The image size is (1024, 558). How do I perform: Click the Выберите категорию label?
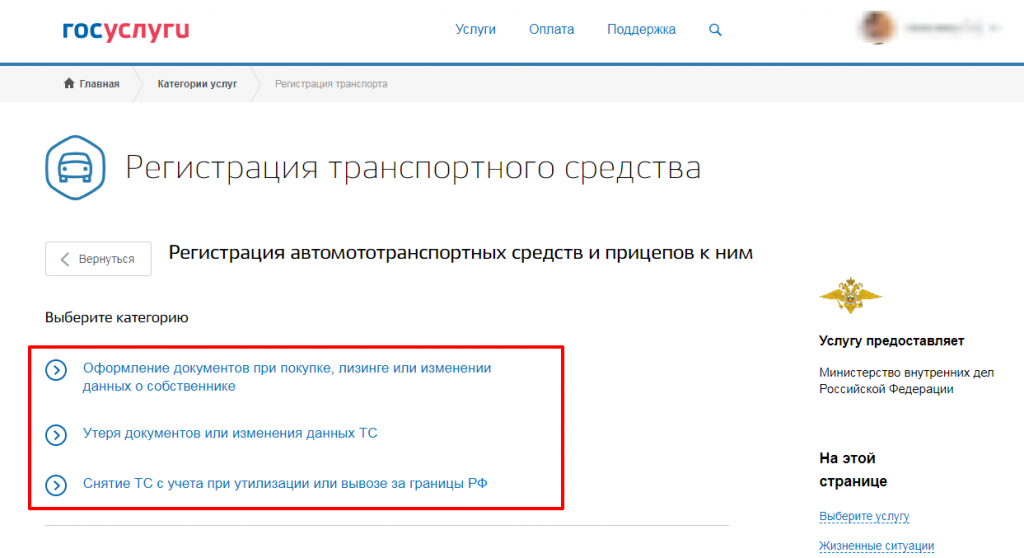click(x=116, y=318)
